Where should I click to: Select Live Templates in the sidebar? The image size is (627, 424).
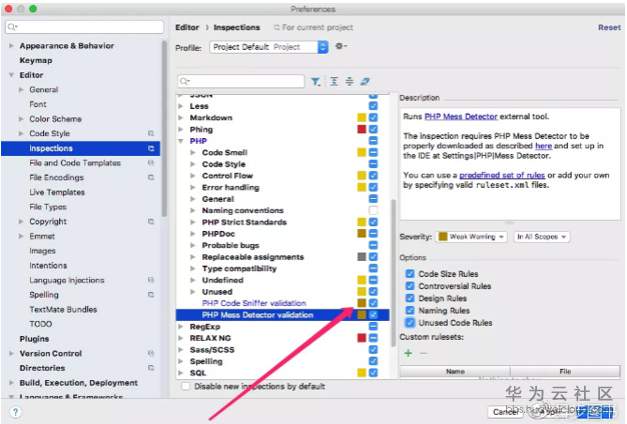click(x=57, y=192)
